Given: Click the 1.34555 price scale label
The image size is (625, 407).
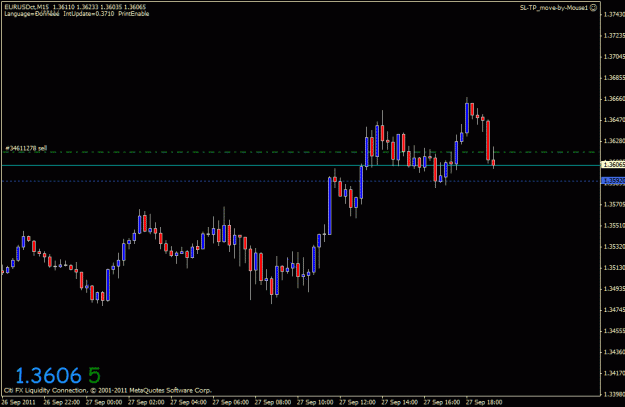Looking at the screenshot, I should point(614,331).
